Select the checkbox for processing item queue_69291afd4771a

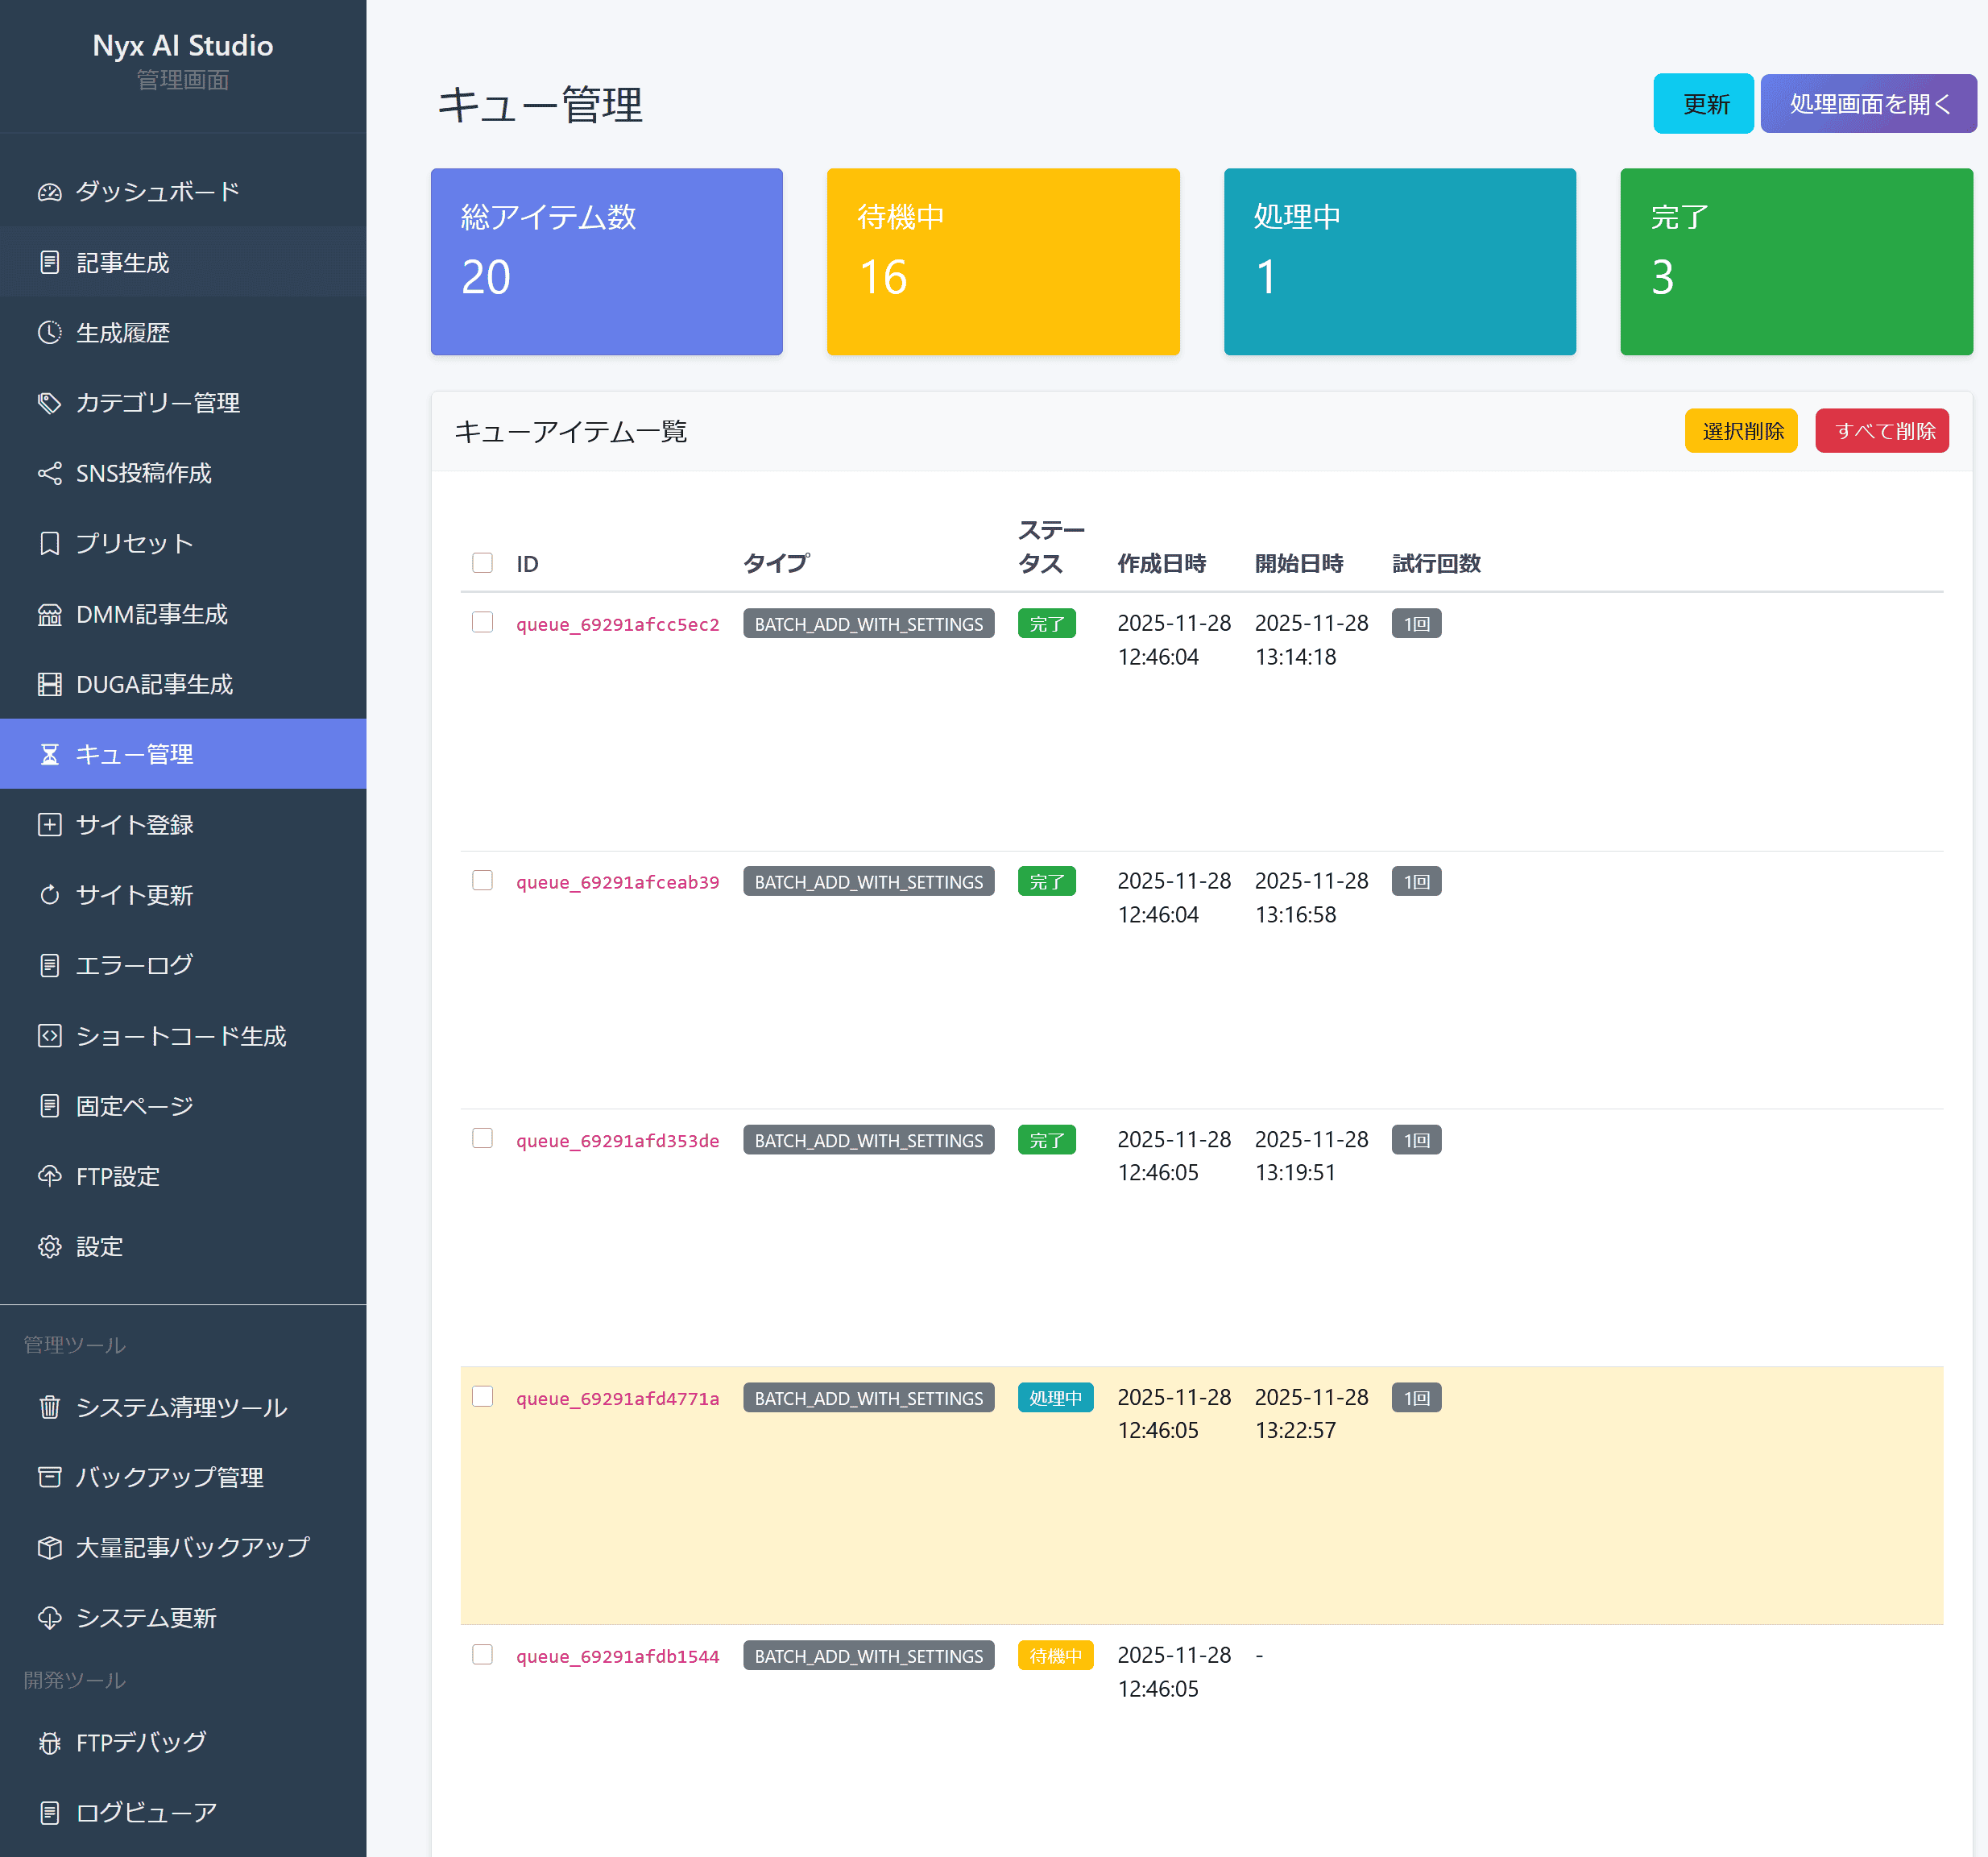pyautogui.click(x=482, y=1396)
